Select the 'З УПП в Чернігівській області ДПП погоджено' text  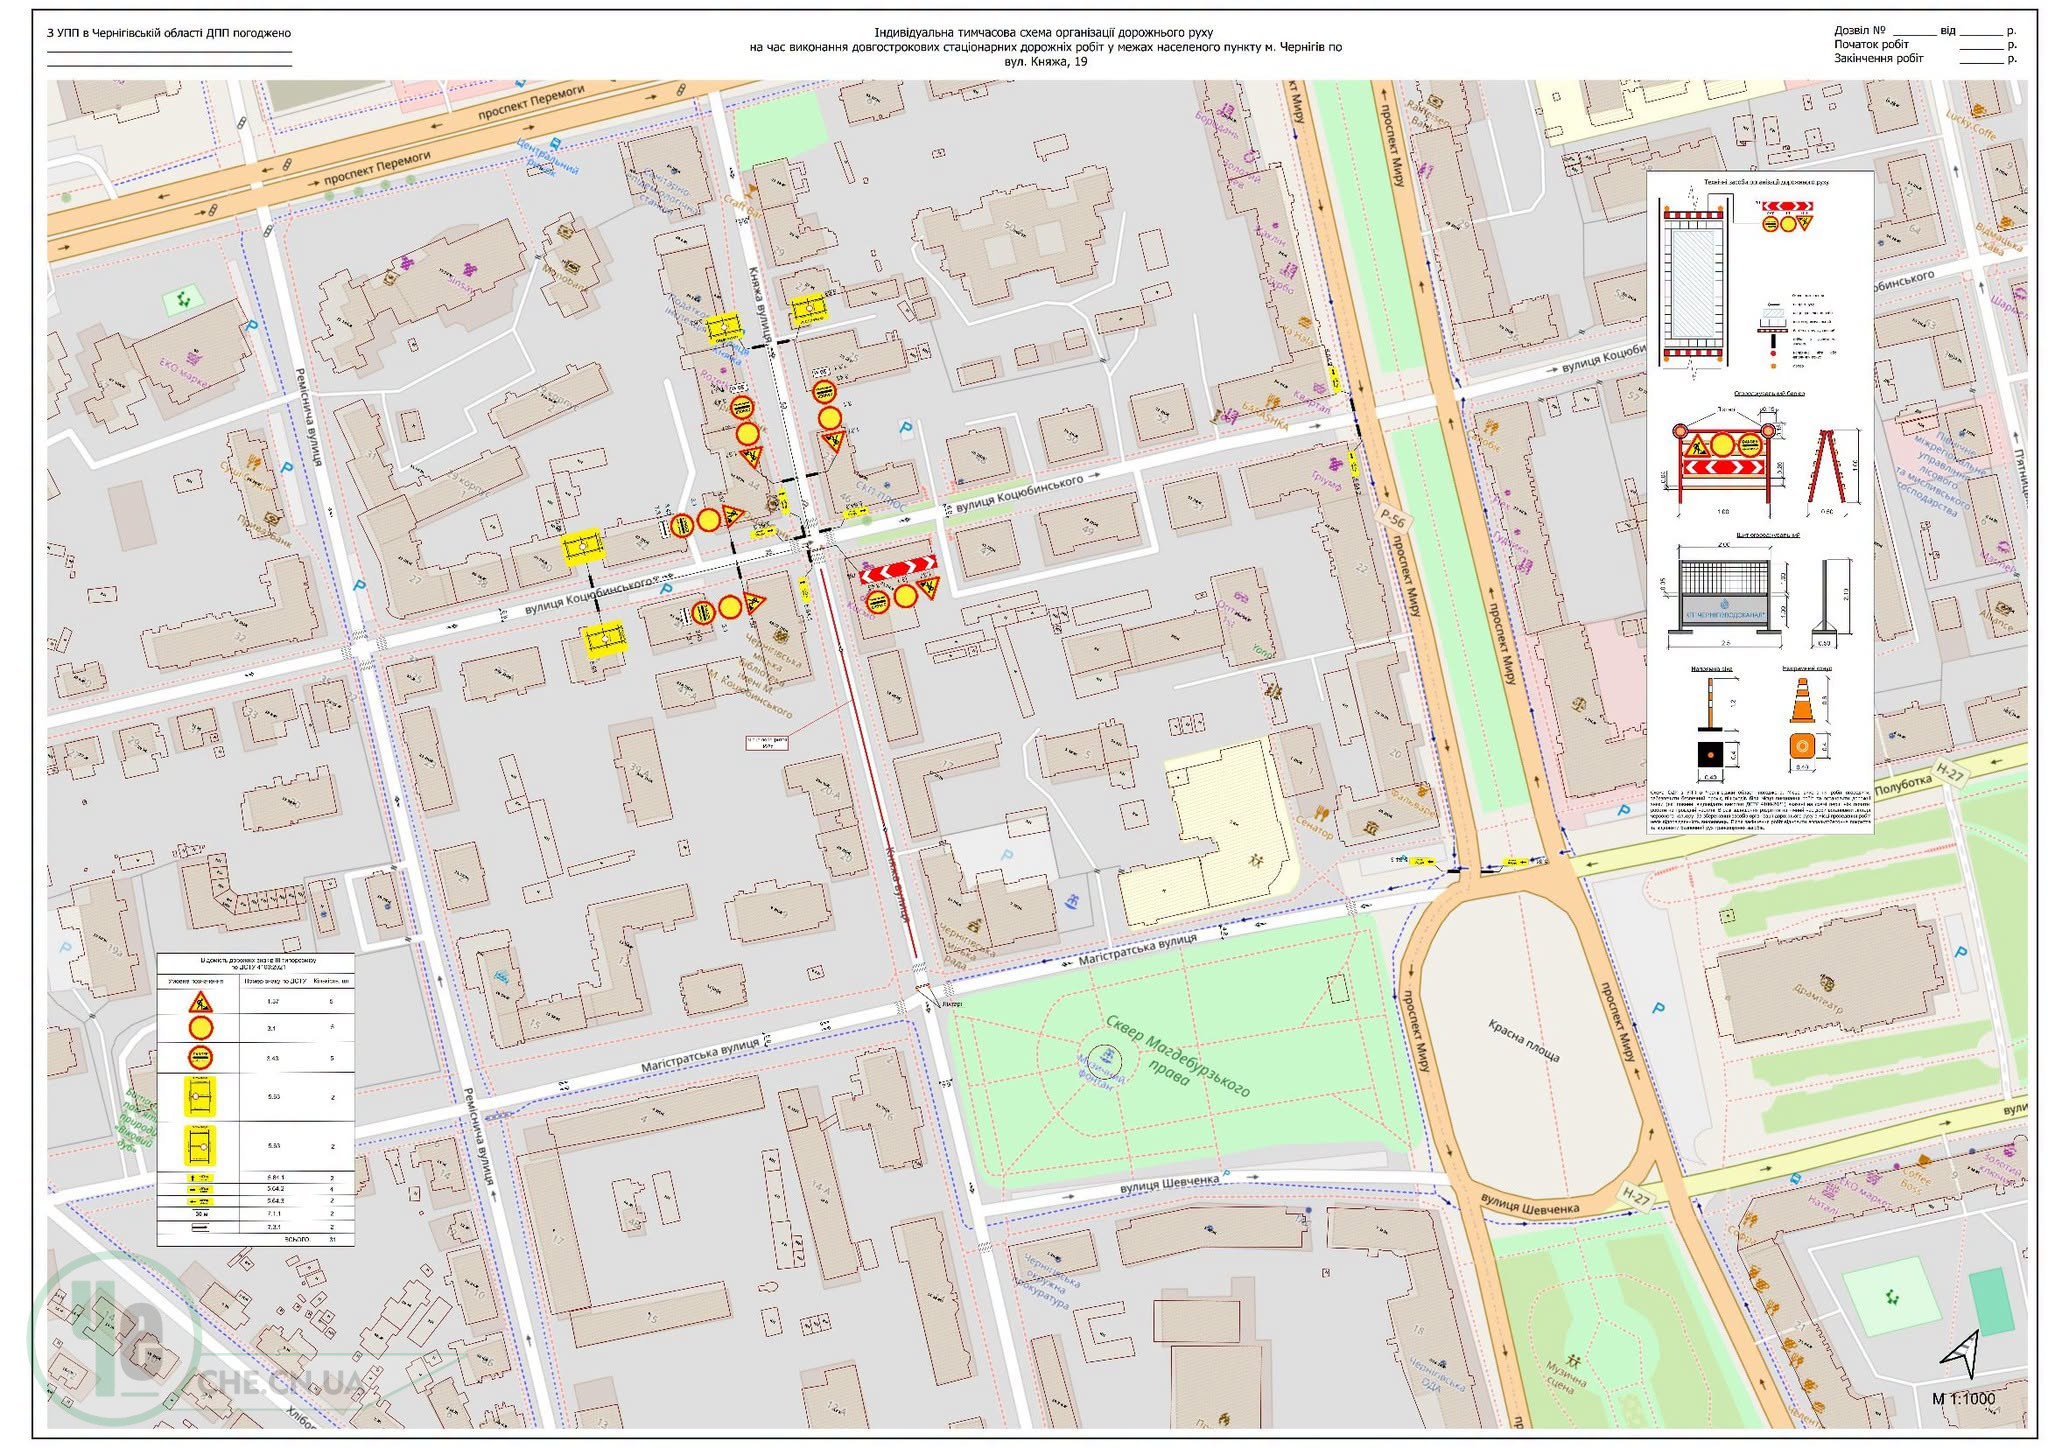(169, 33)
